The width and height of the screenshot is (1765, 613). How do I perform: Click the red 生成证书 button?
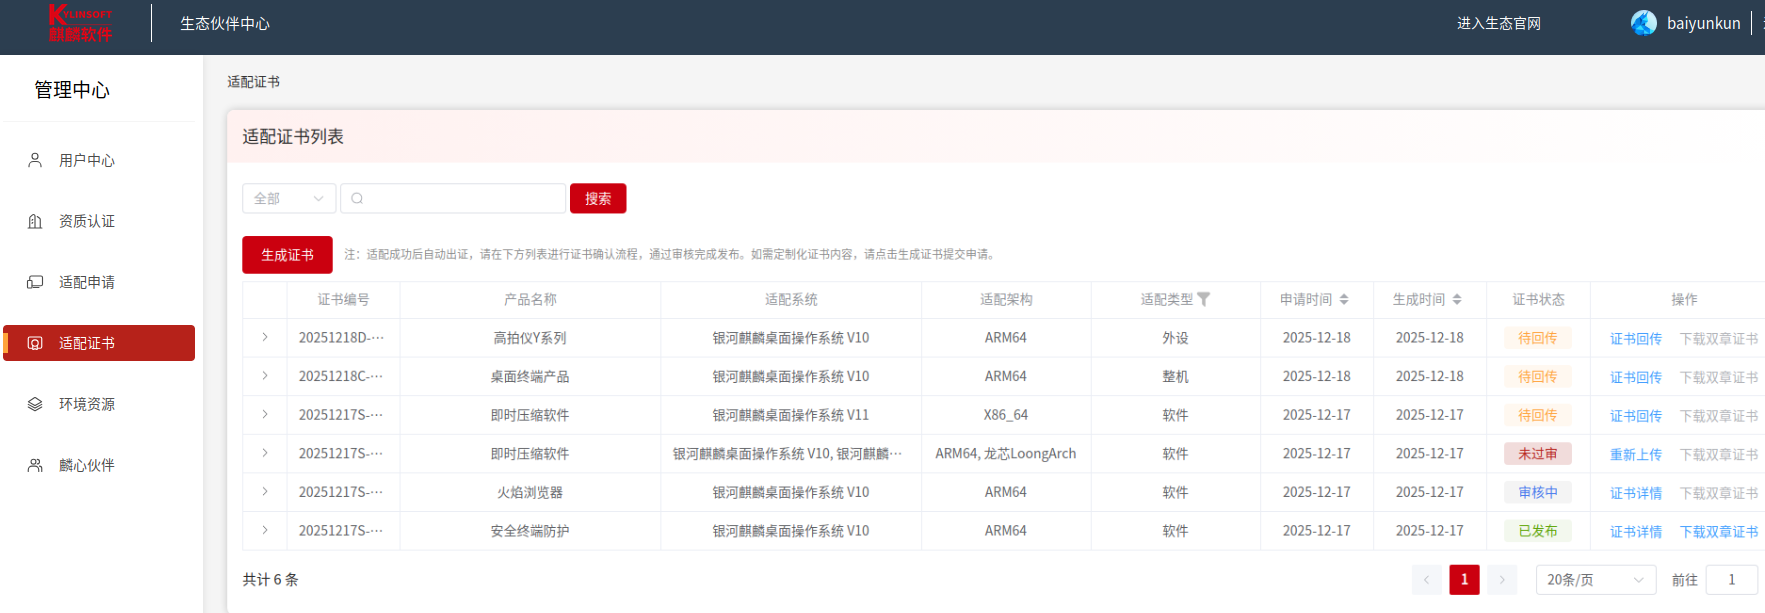[287, 255]
